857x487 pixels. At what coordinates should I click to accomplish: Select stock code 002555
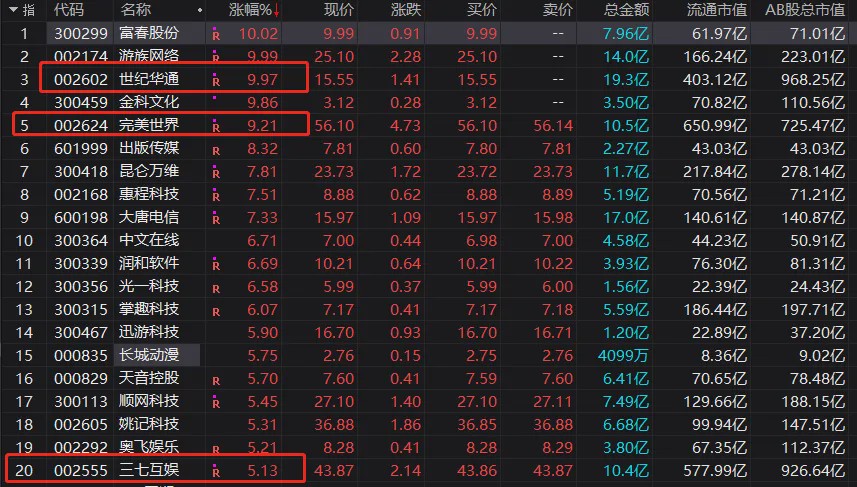(81, 470)
